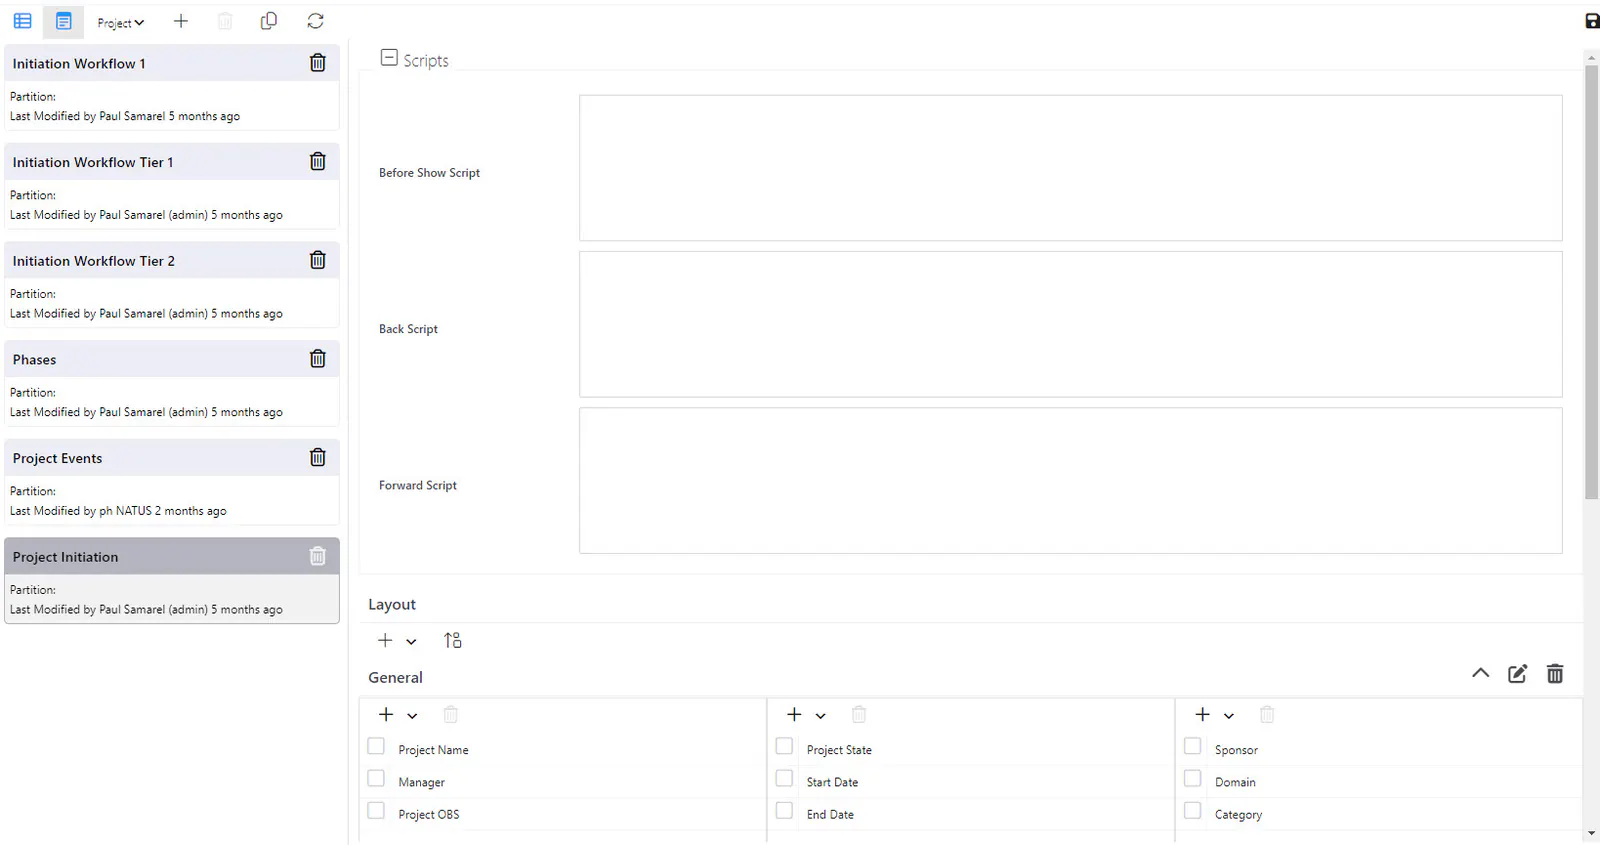Check the Project OBS checkbox
Image resolution: width=1600 pixels, height=845 pixels.
point(376,810)
